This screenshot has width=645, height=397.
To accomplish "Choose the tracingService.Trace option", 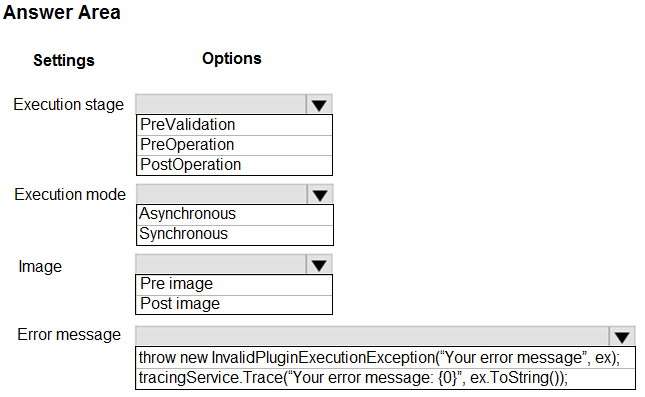I will (x=385, y=378).
